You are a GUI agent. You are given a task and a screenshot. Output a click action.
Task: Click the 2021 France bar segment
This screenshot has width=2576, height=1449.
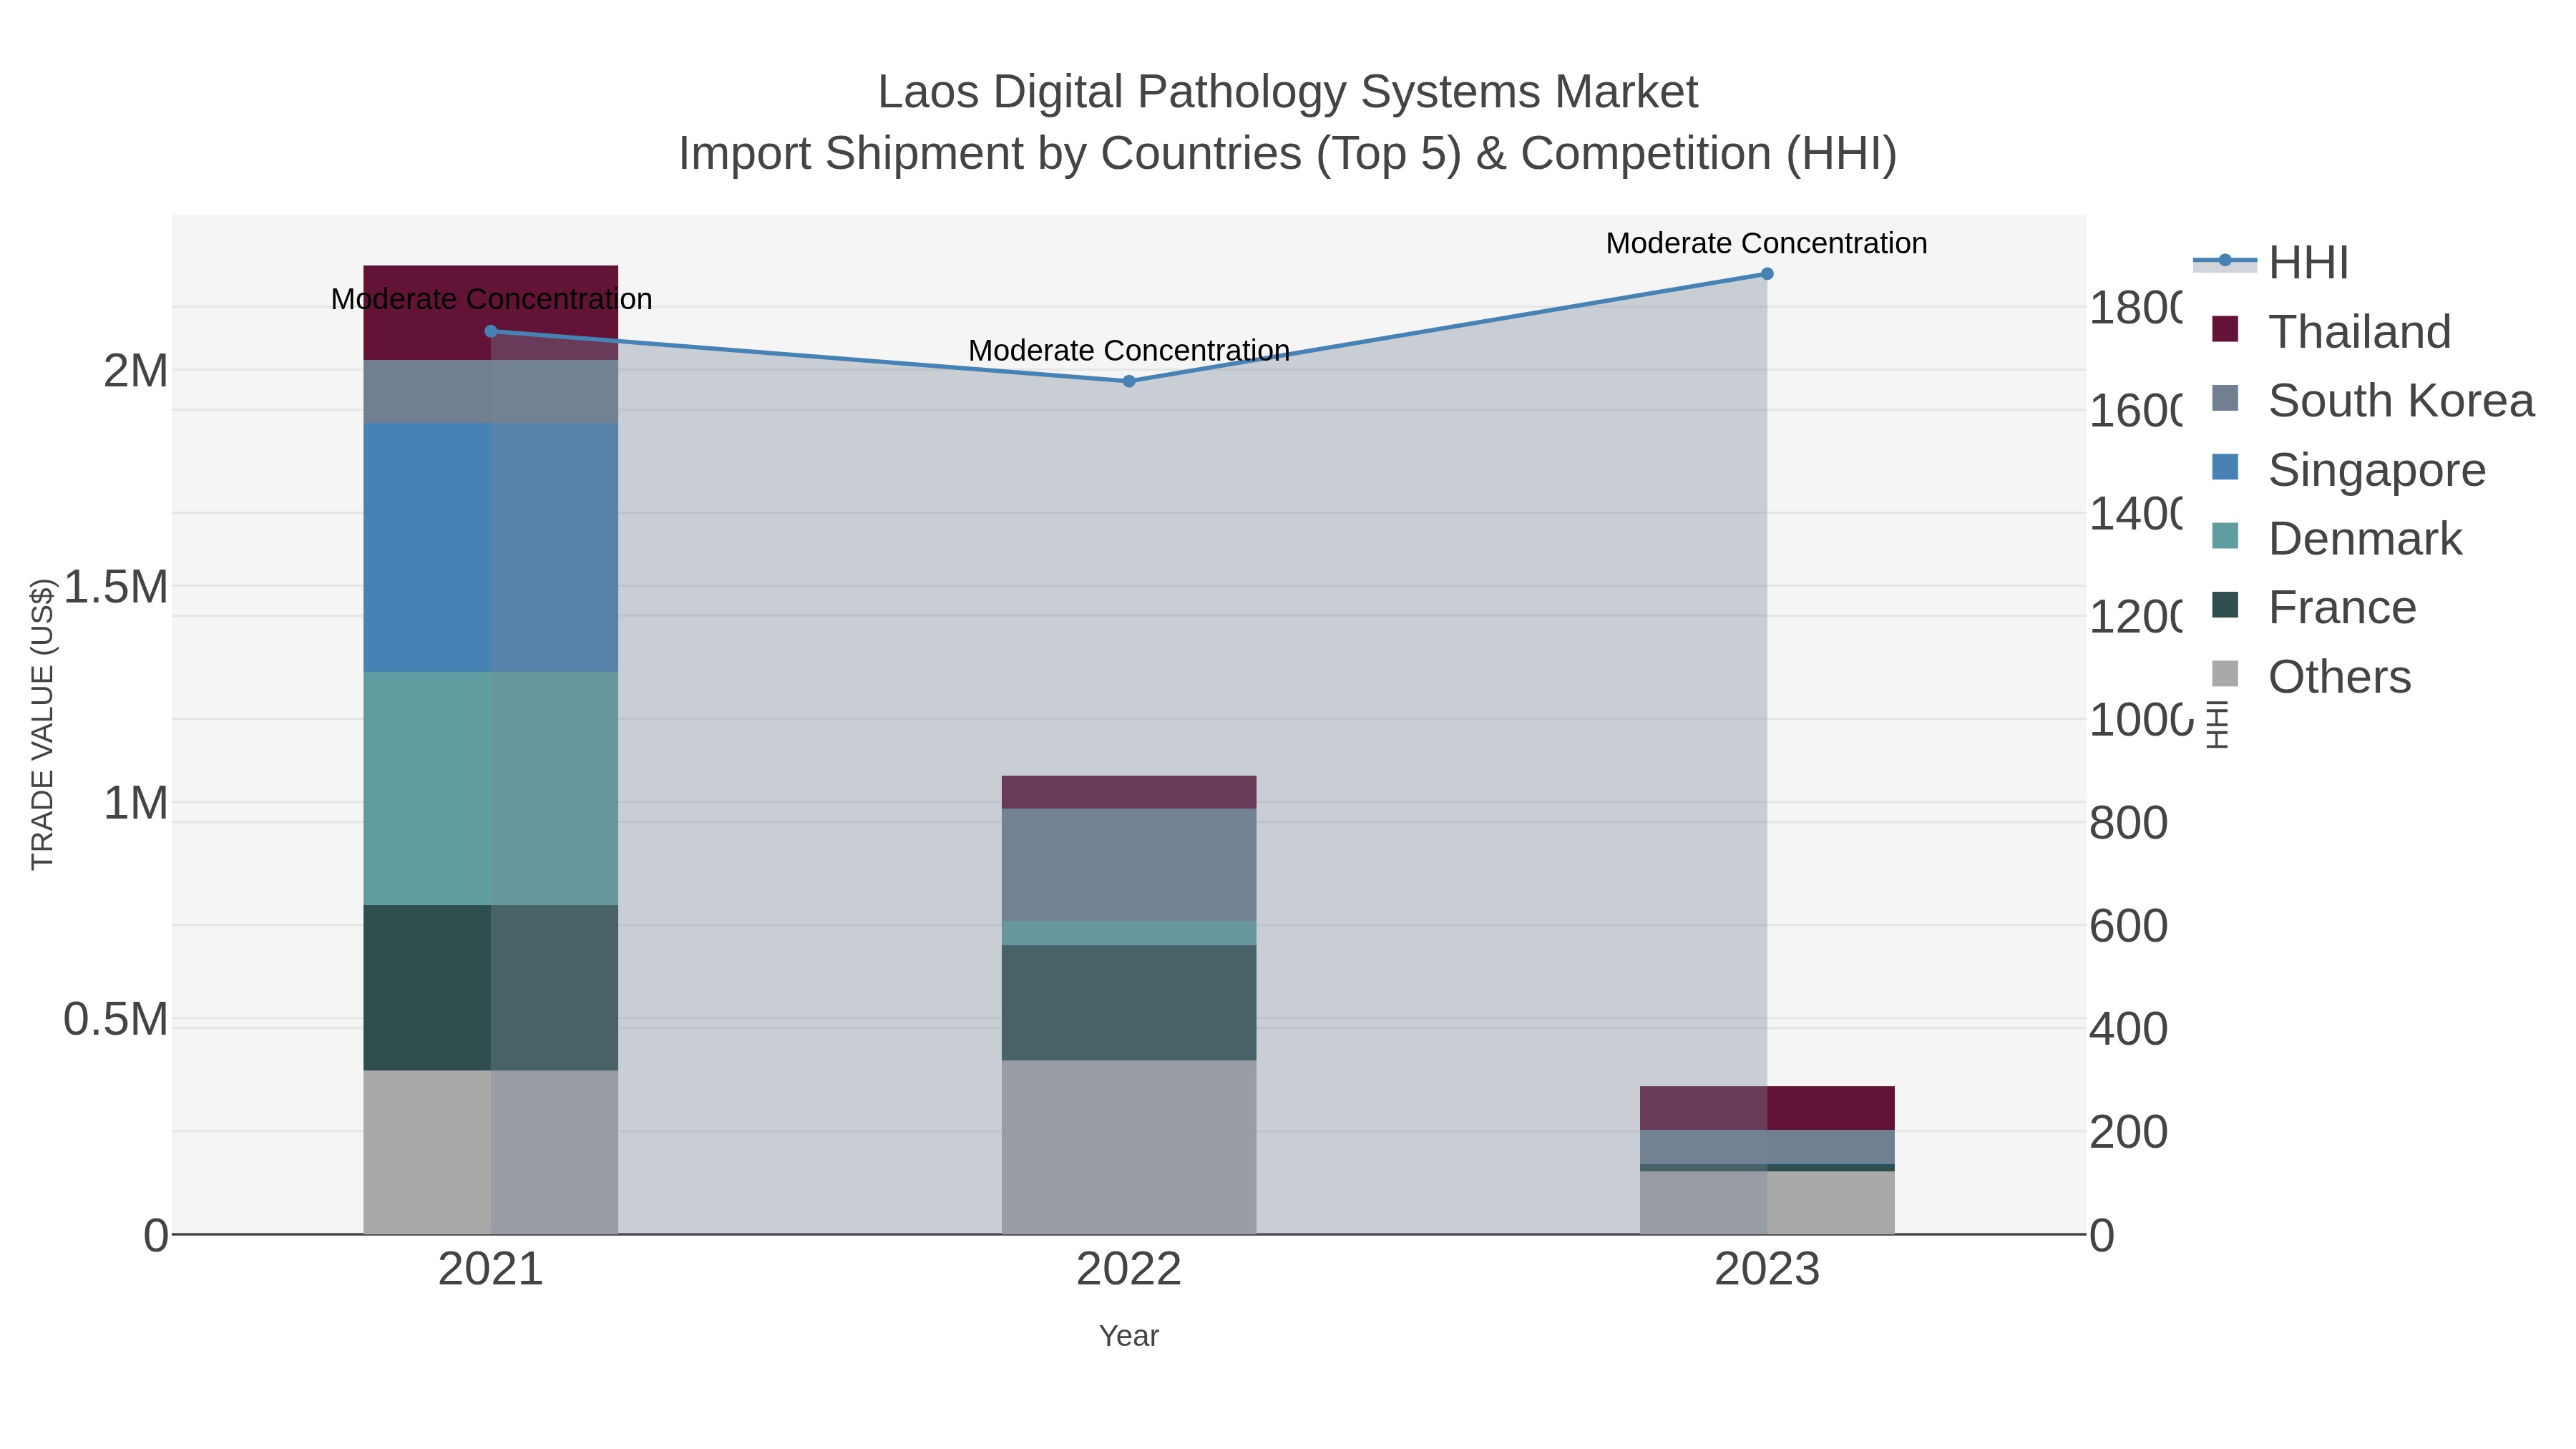tap(490, 988)
